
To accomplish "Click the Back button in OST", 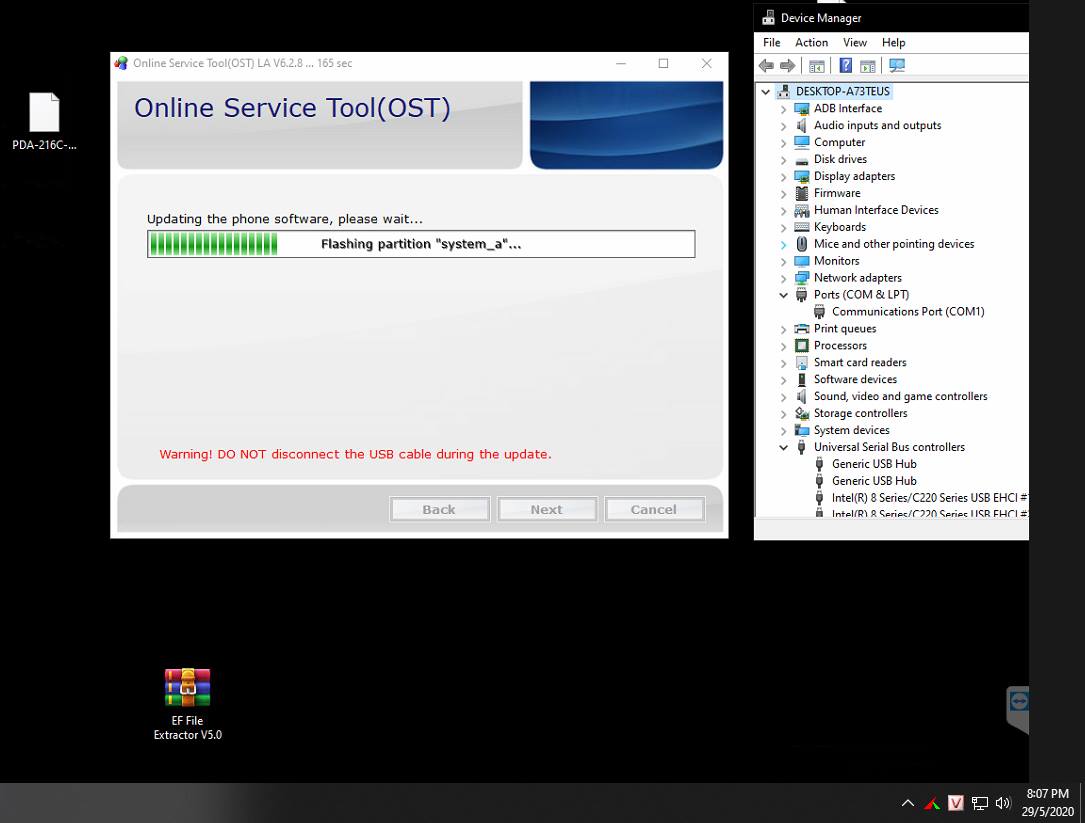I will pyautogui.click(x=439, y=509).
